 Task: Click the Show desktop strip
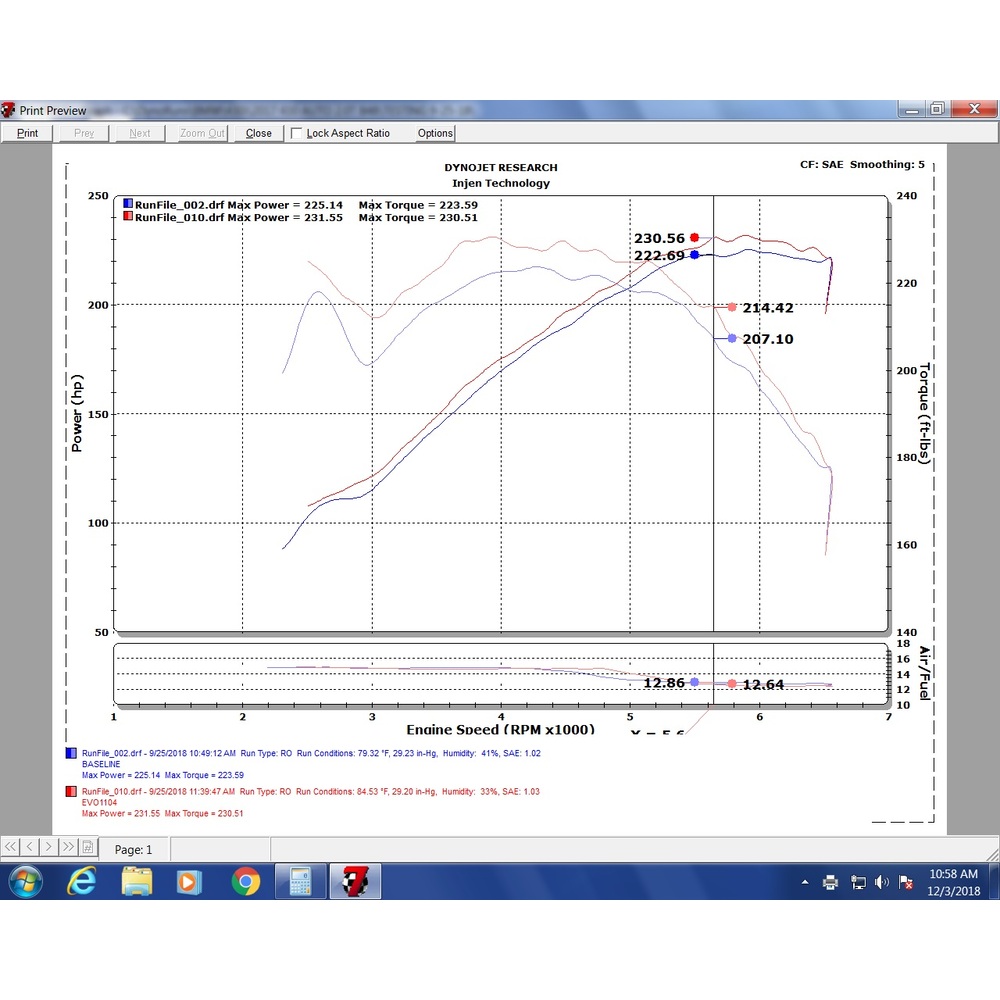coord(994,882)
